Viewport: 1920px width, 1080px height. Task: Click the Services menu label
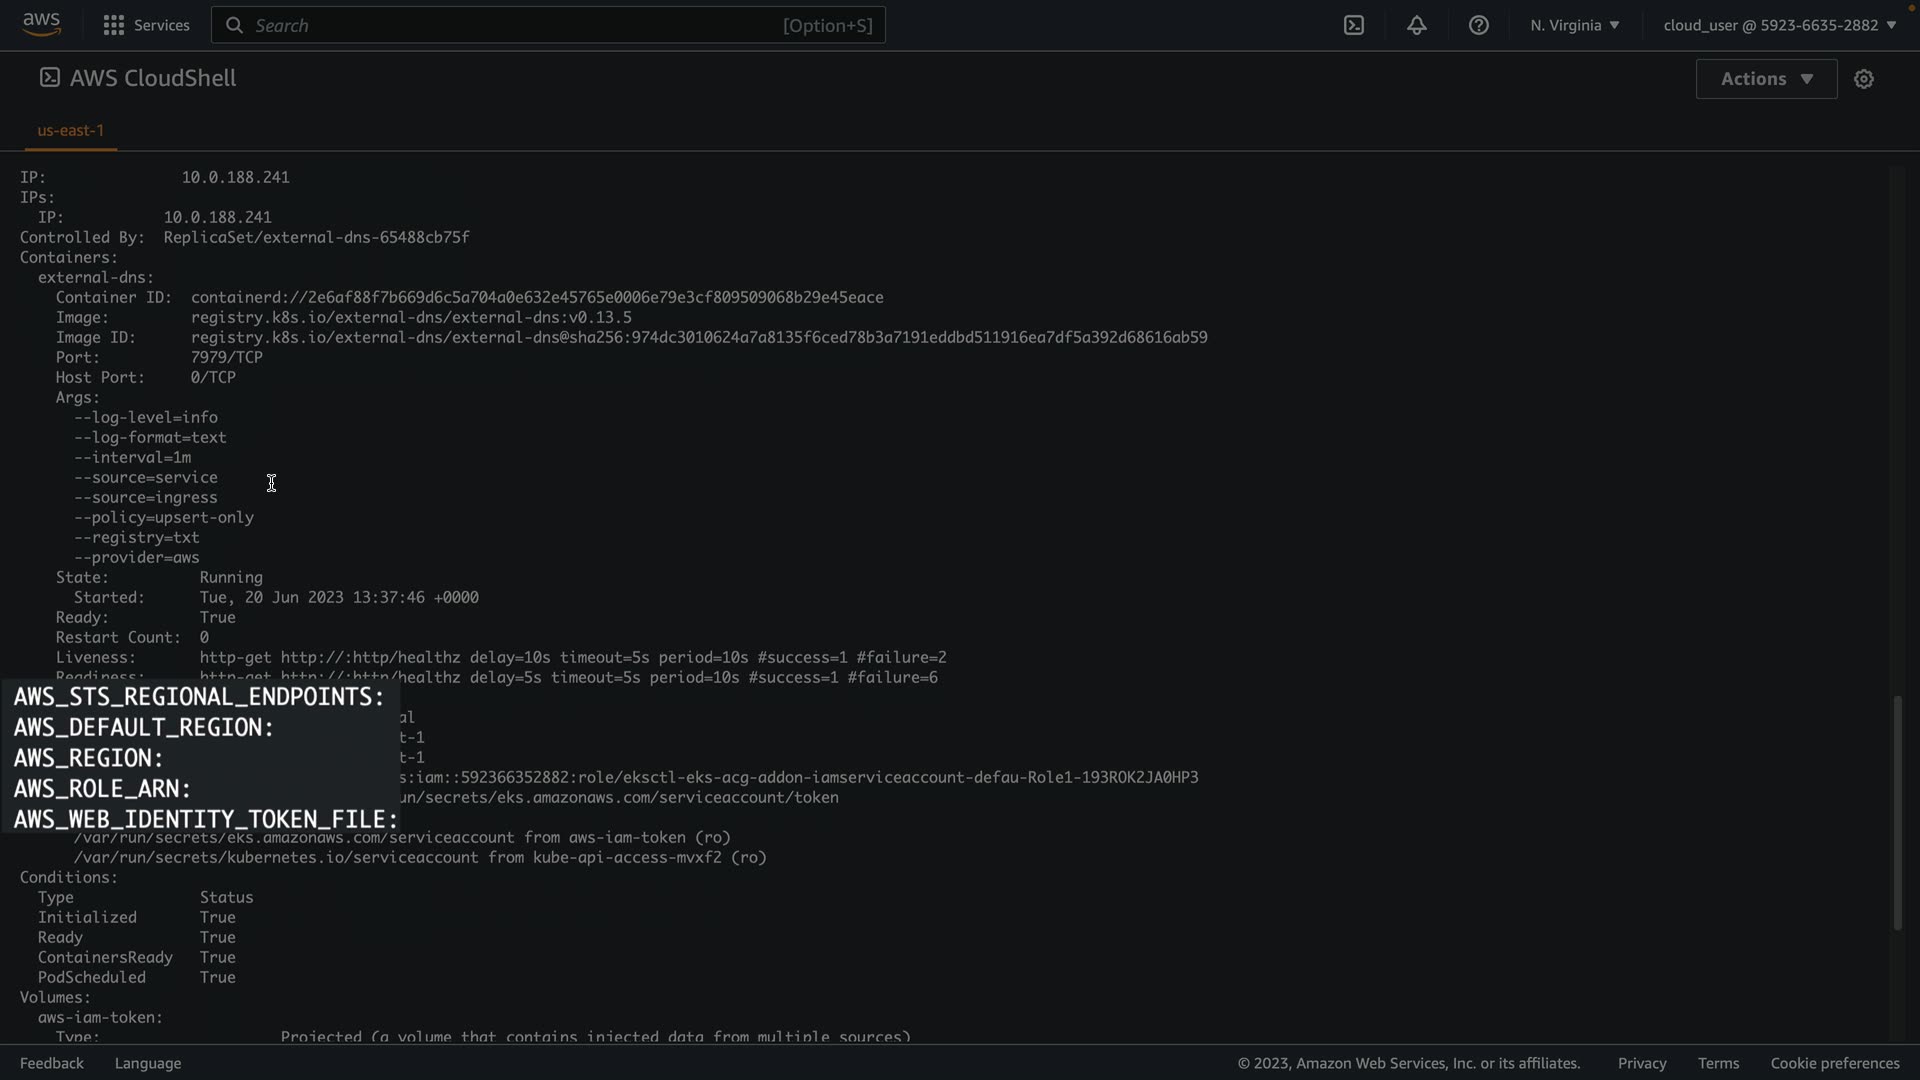(161, 25)
